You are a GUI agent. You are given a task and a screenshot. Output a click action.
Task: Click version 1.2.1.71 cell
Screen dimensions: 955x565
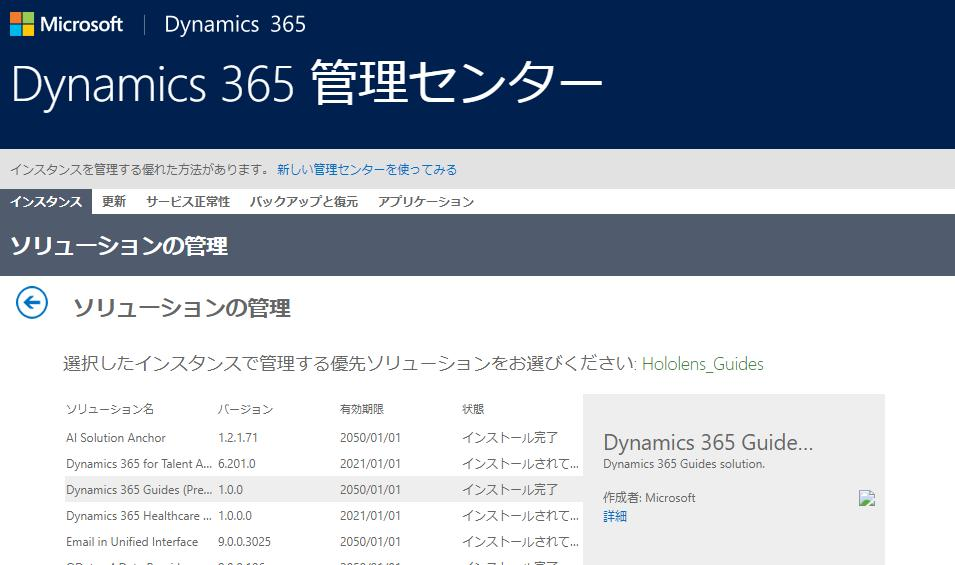click(x=238, y=438)
